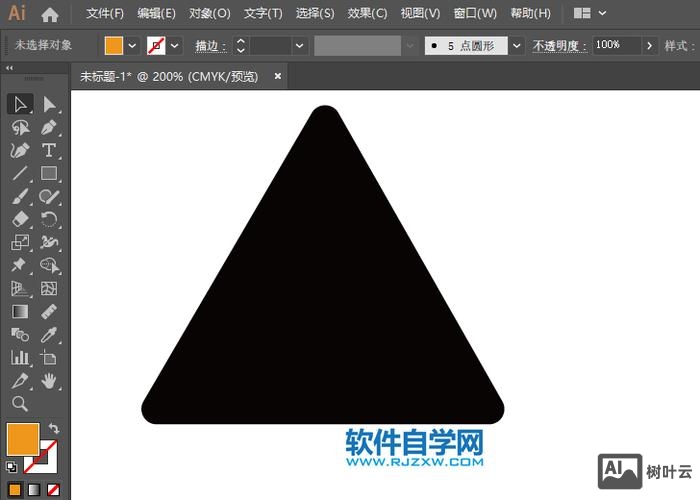Pick the Blend tool
The width and height of the screenshot is (700, 500).
[x=20, y=334]
